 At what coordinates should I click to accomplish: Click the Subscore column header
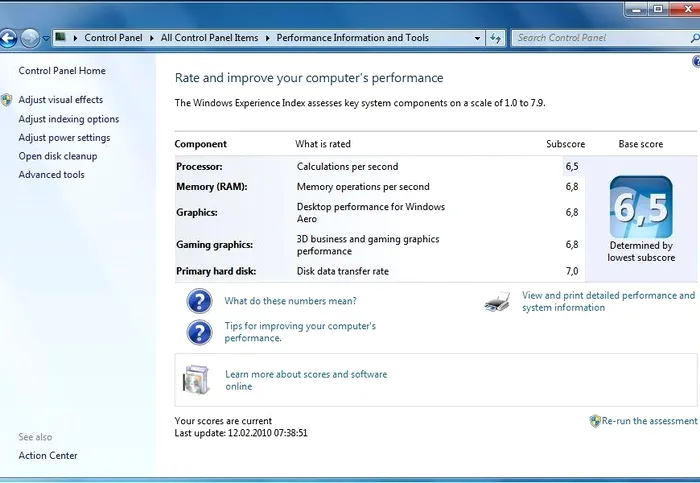[566, 144]
